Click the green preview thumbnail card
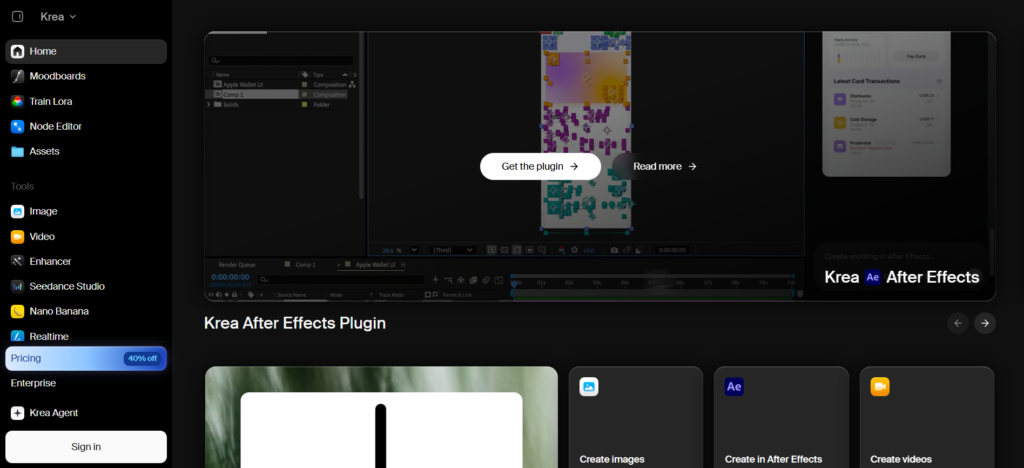1024x468 pixels. (x=381, y=417)
